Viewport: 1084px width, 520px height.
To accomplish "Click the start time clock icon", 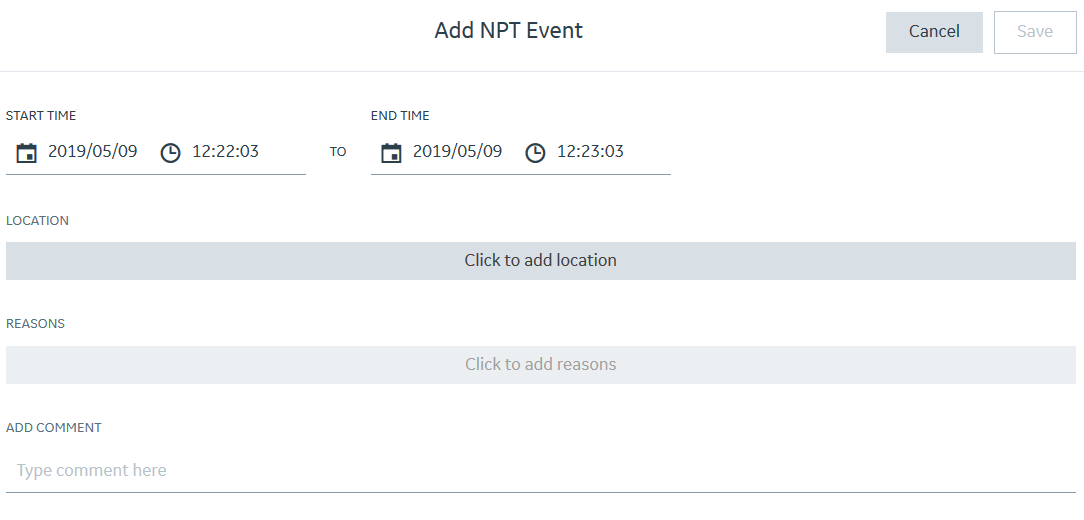I will 170,153.
